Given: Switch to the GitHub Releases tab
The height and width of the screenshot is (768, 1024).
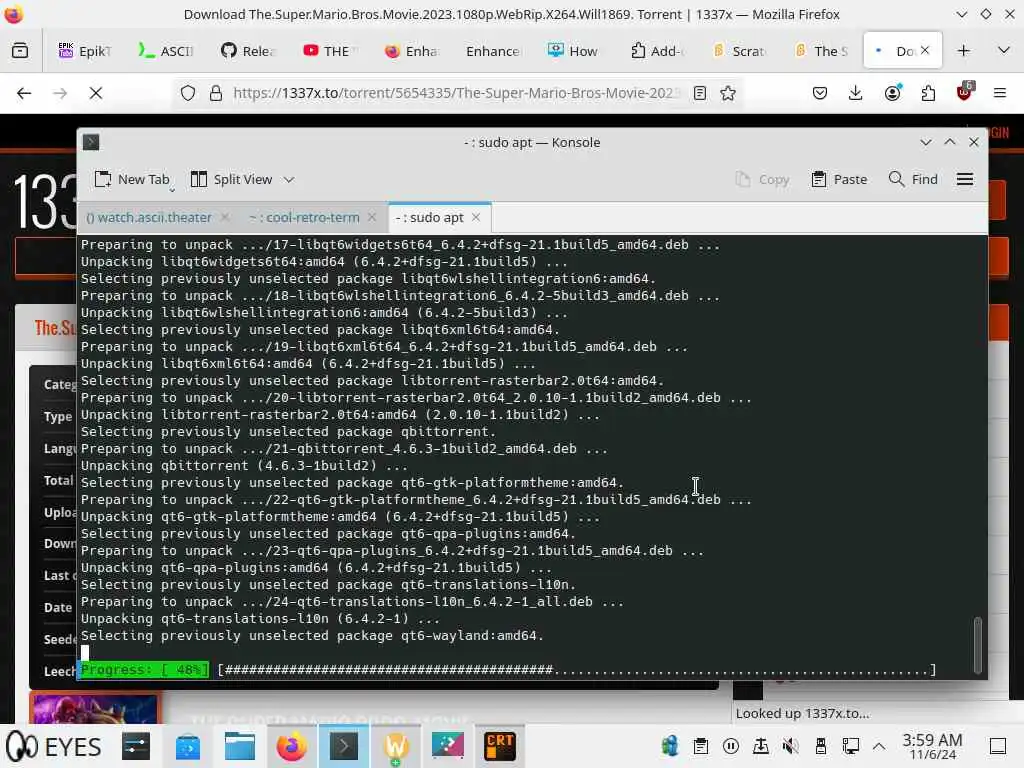Looking at the screenshot, I should pyautogui.click(x=248, y=50).
